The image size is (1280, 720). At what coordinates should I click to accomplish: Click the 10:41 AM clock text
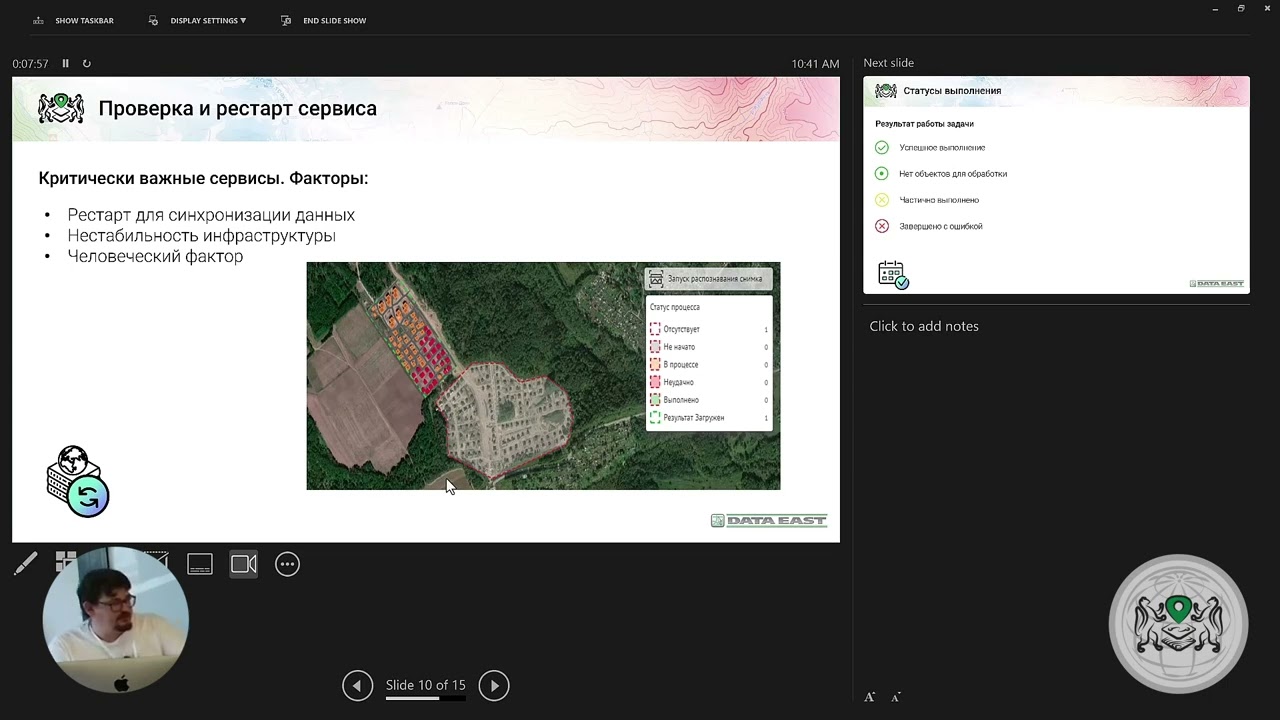815,63
